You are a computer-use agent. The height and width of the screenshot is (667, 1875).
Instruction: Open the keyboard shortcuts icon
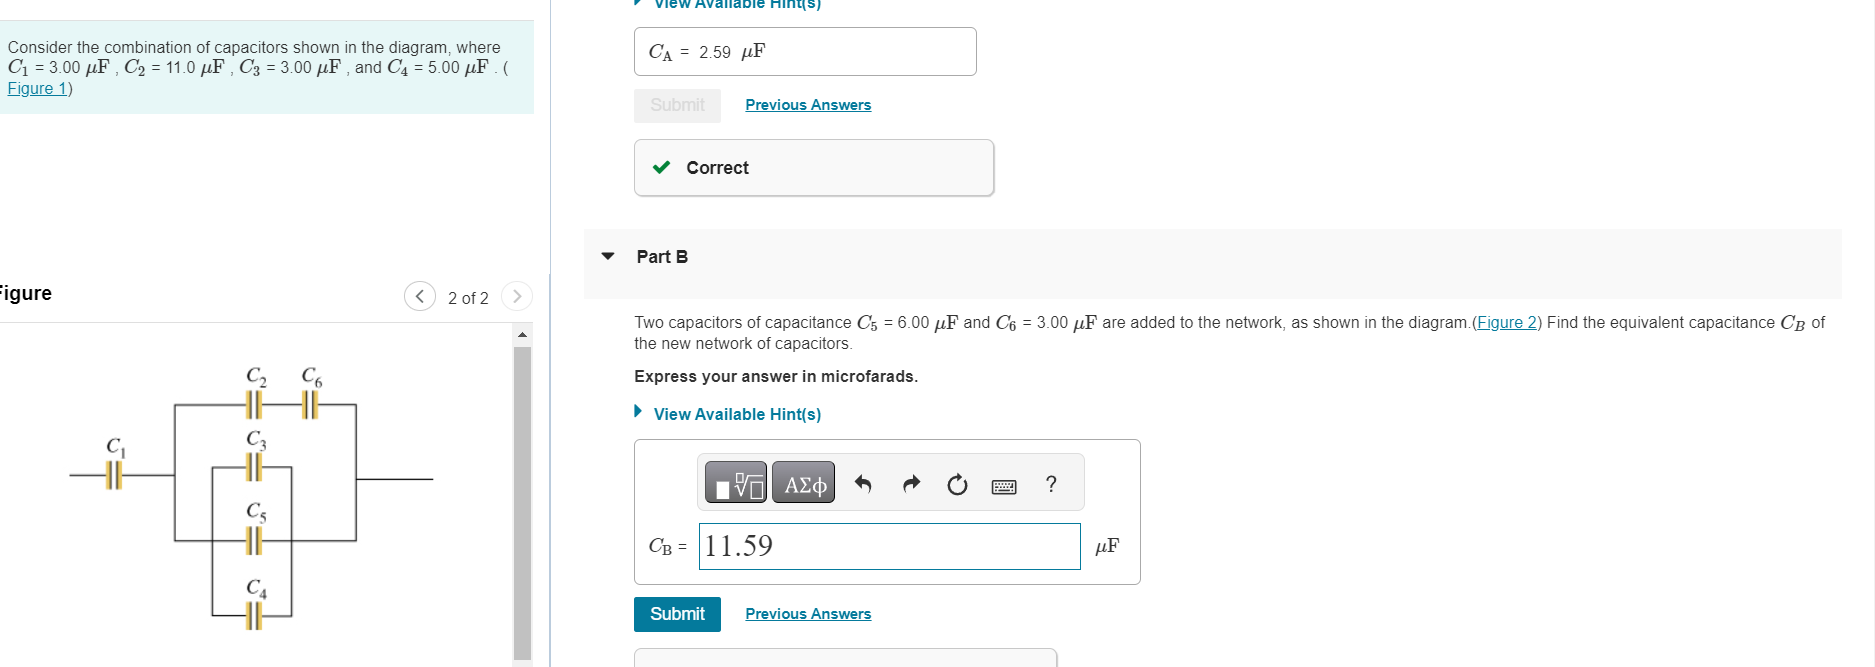pos(1004,485)
